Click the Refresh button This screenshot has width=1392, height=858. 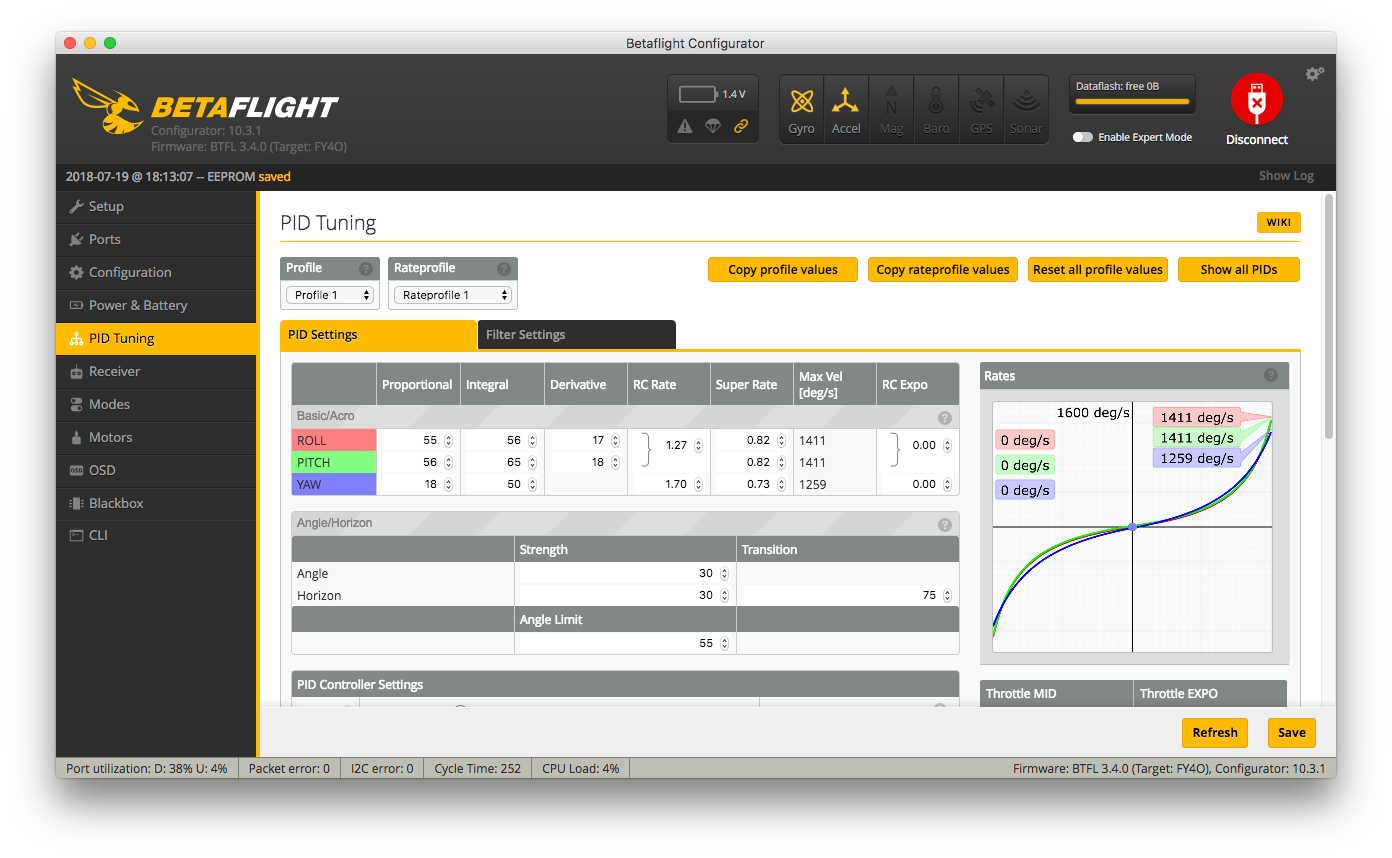[x=1215, y=733]
